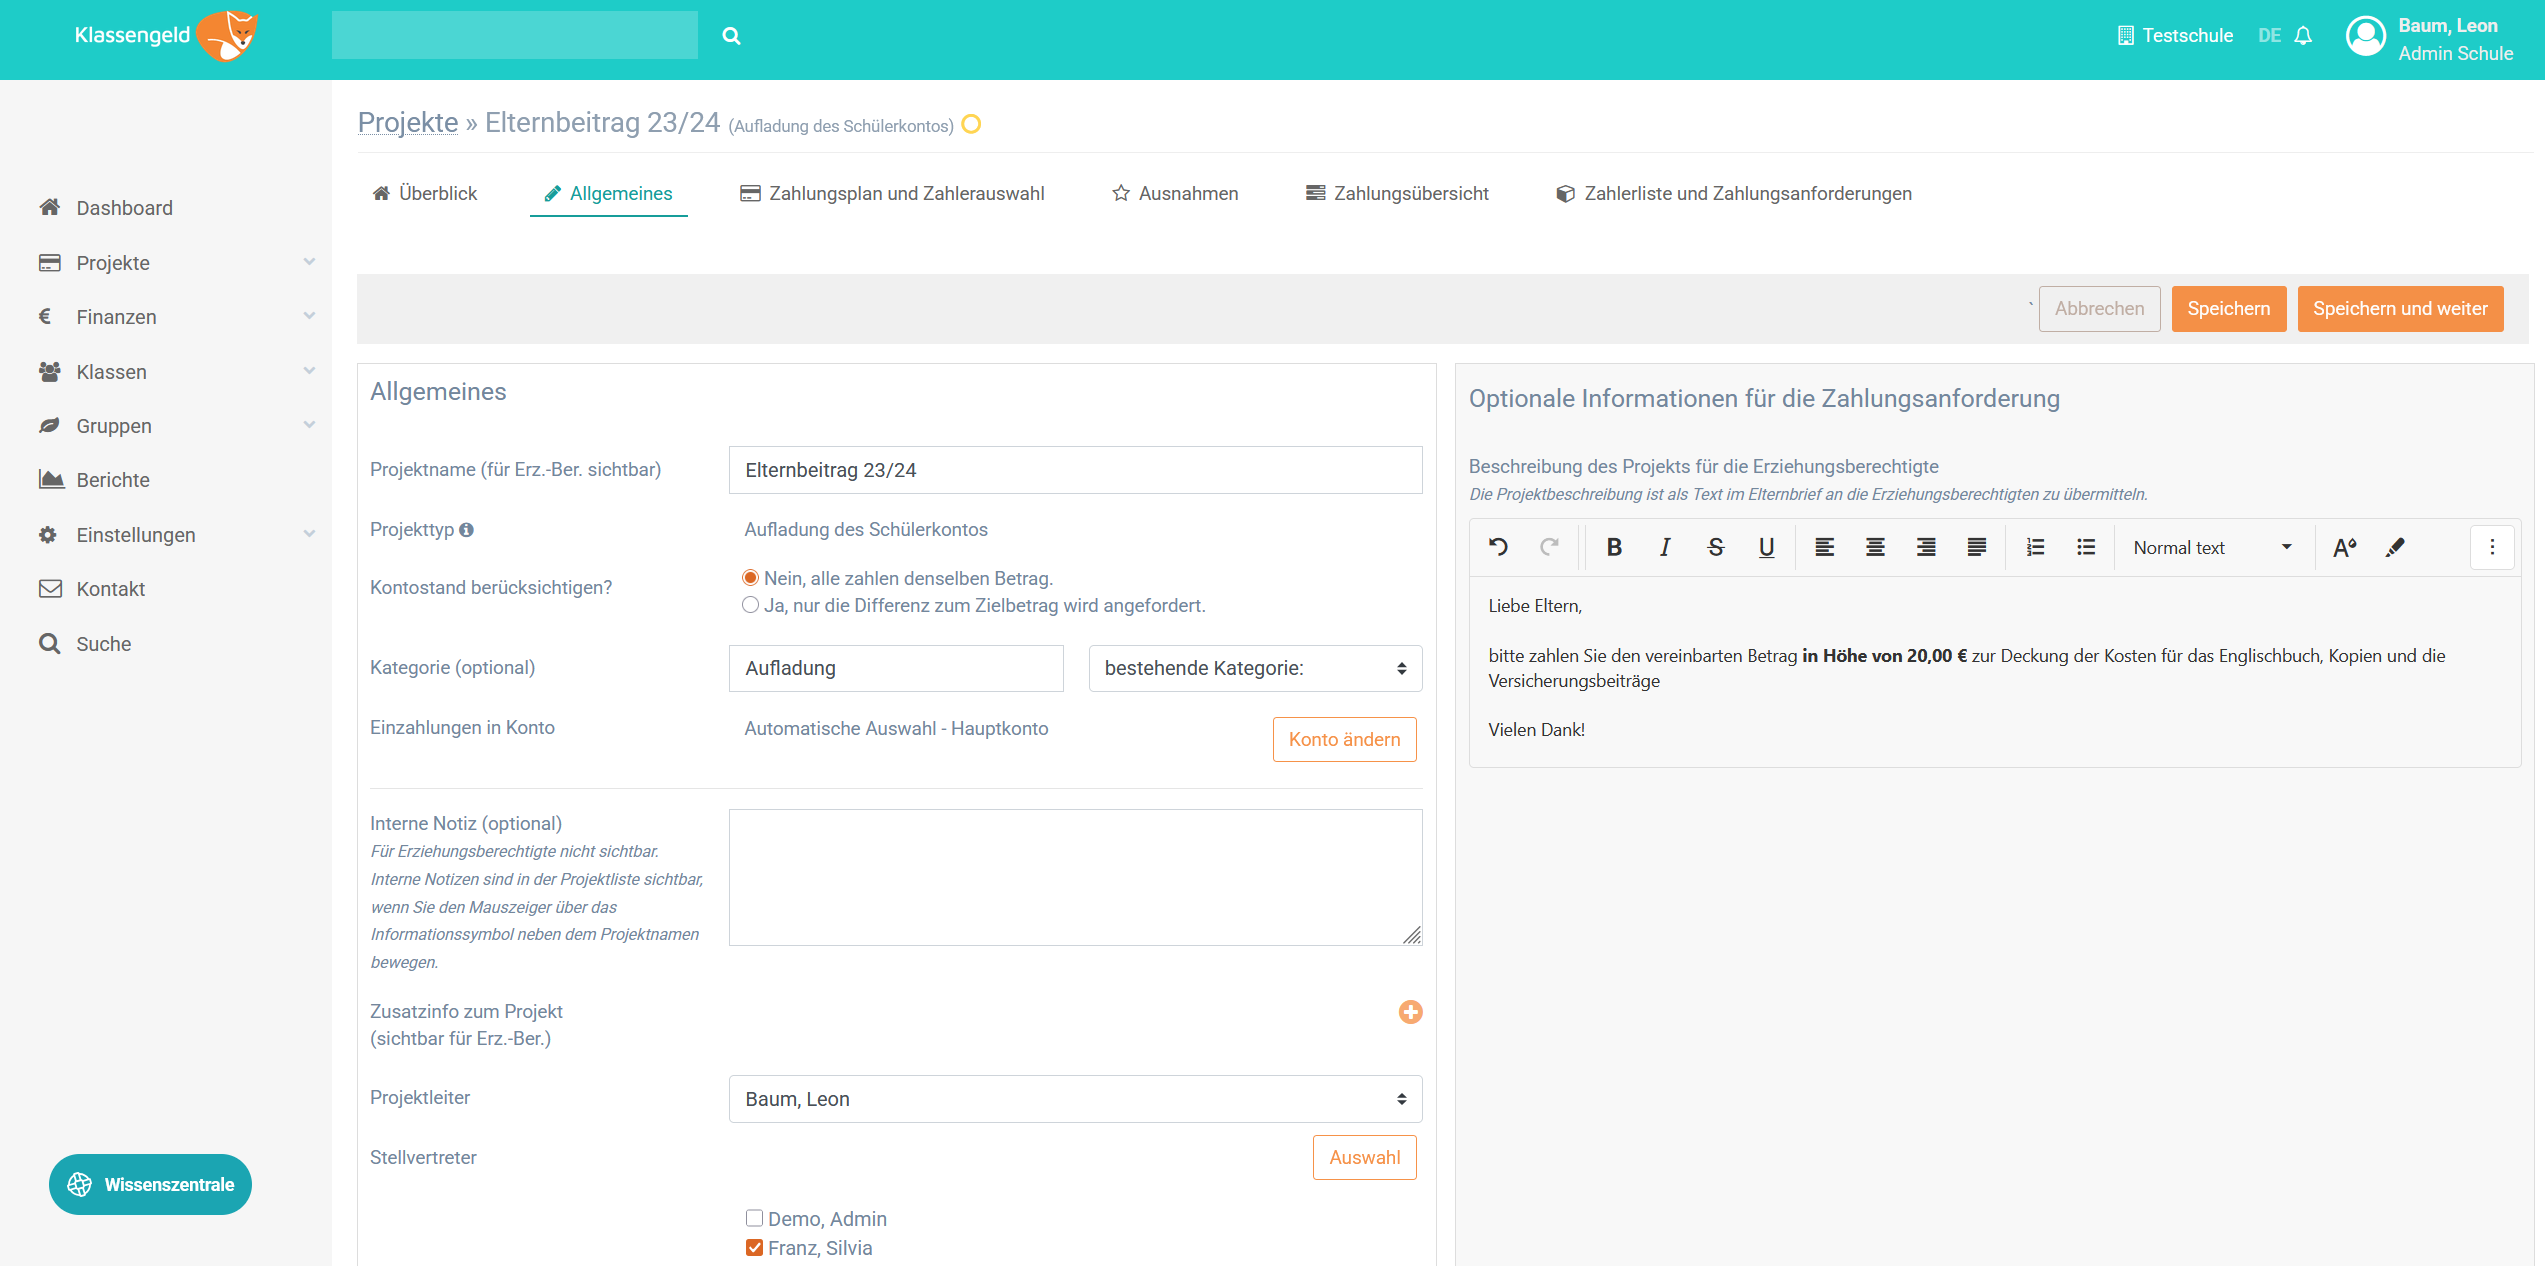The image size is (2545, 1266).
Task: Apply strikethrough formatting in the editor
Action: pos(1716,547)
